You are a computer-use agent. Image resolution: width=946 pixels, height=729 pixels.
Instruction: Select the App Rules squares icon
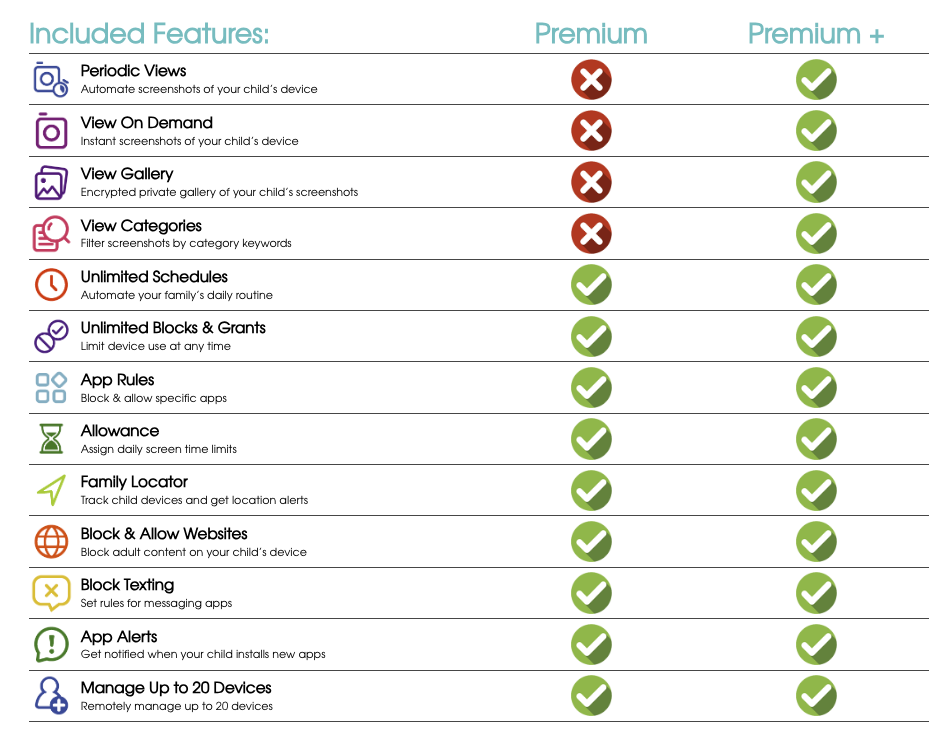pos(51,388)
